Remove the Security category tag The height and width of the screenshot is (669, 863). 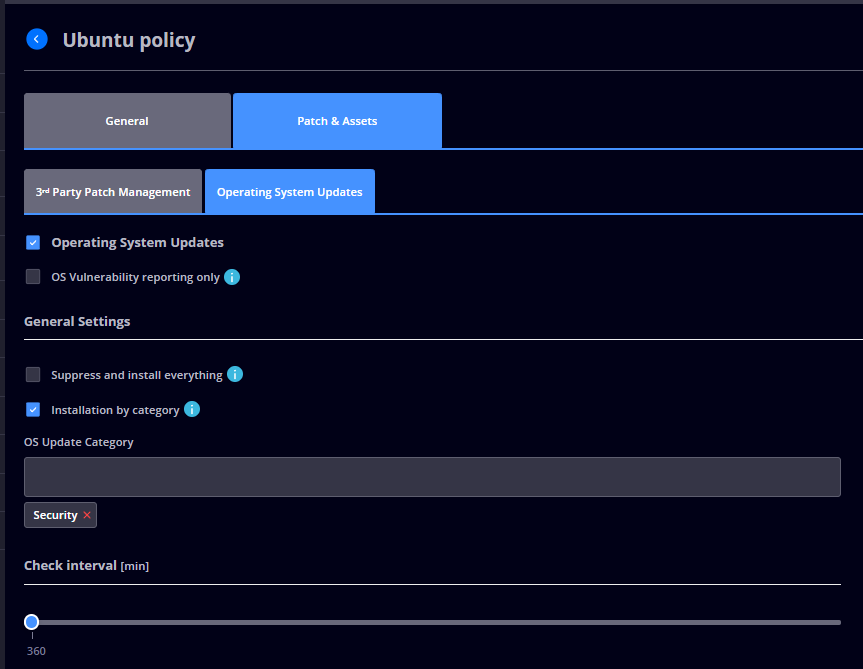point(87,515)
